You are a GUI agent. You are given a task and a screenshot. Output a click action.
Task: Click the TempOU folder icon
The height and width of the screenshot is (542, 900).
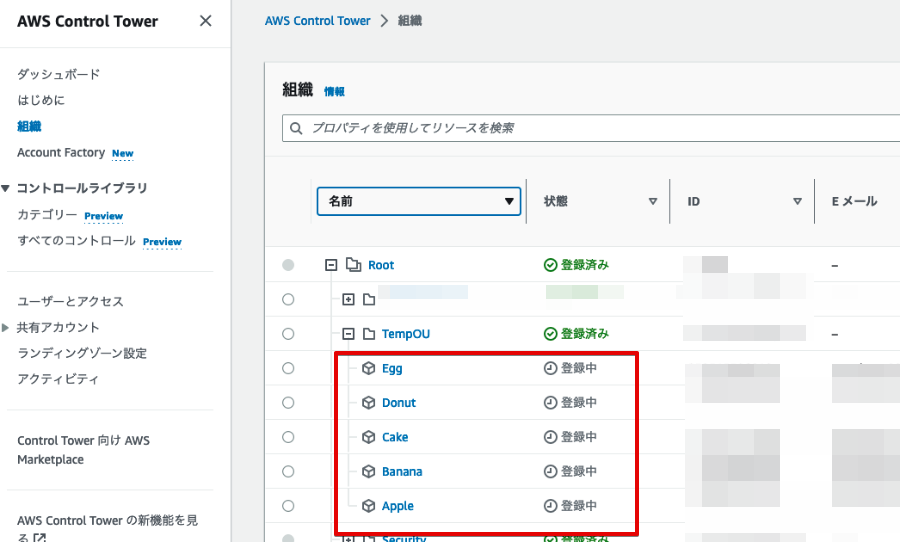369,334
